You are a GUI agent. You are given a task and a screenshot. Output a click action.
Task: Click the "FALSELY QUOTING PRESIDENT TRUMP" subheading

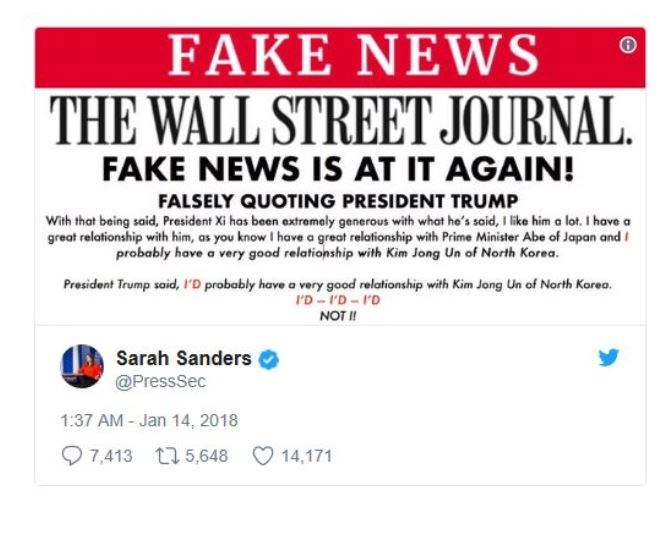pyautogui.click(x=339, y=200)
